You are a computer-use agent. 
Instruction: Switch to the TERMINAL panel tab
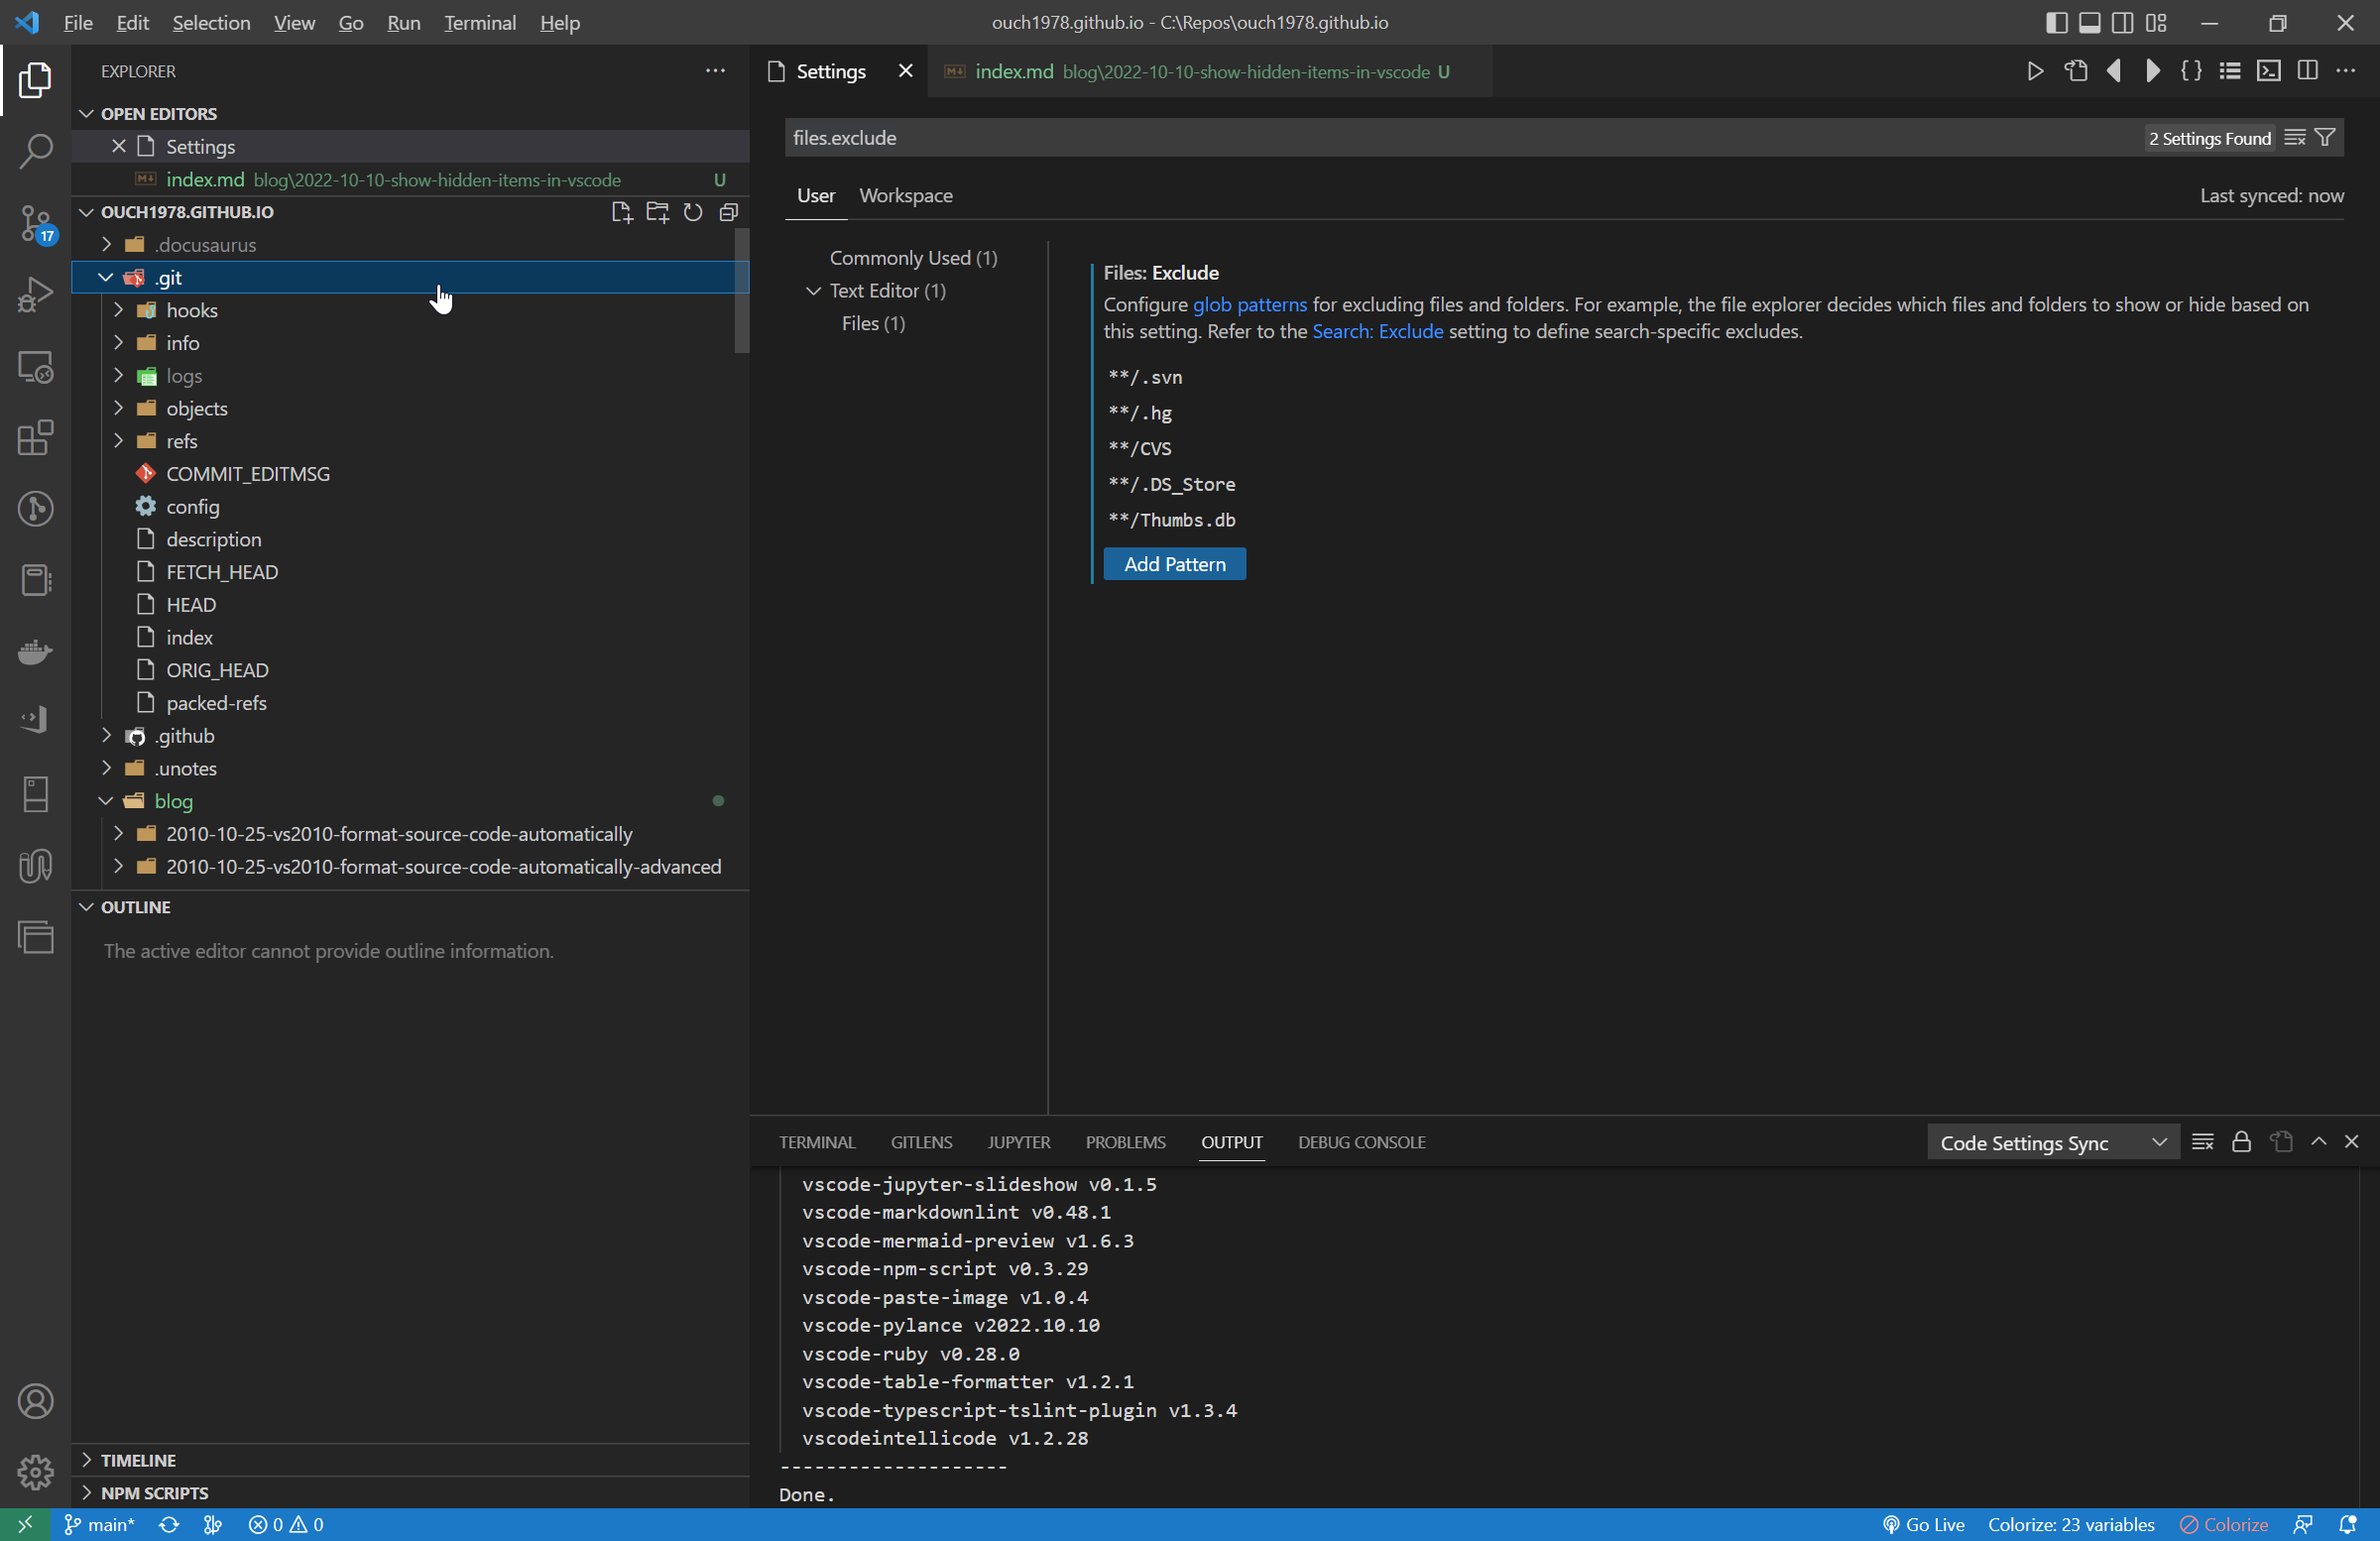pyautogui.click(x=817, y=1142)
